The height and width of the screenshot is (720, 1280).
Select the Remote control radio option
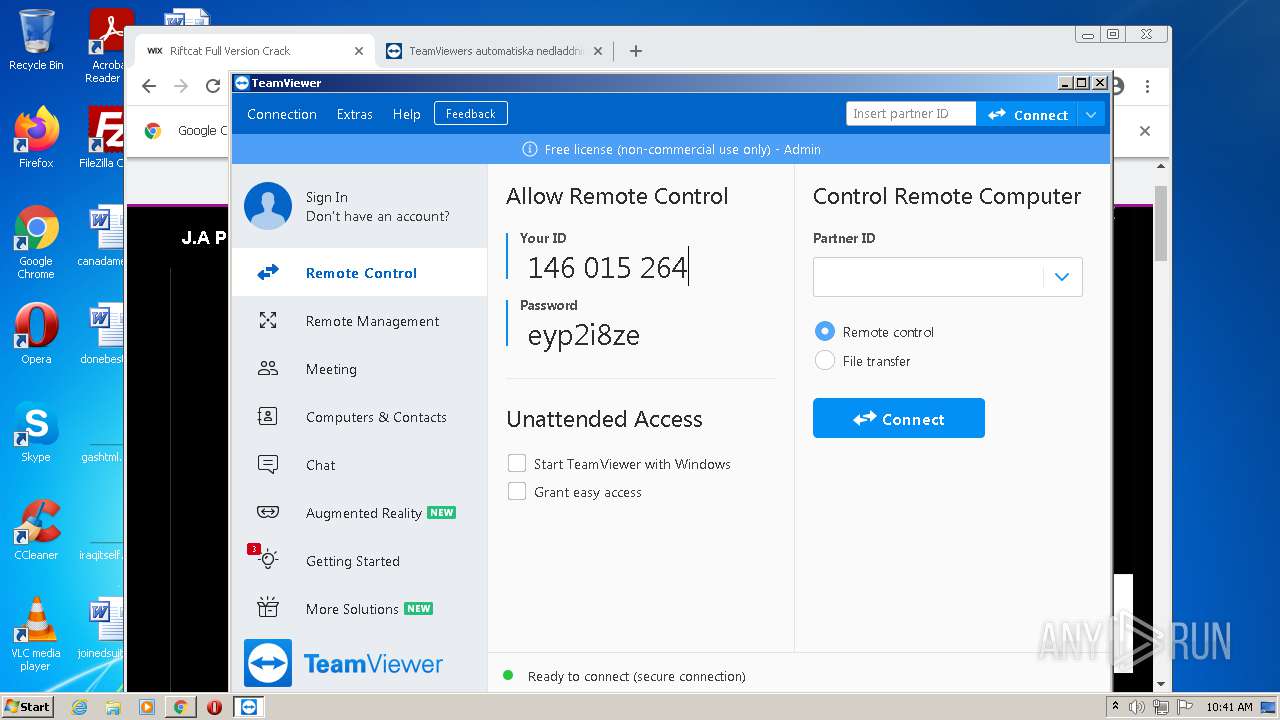coord(825,331)
